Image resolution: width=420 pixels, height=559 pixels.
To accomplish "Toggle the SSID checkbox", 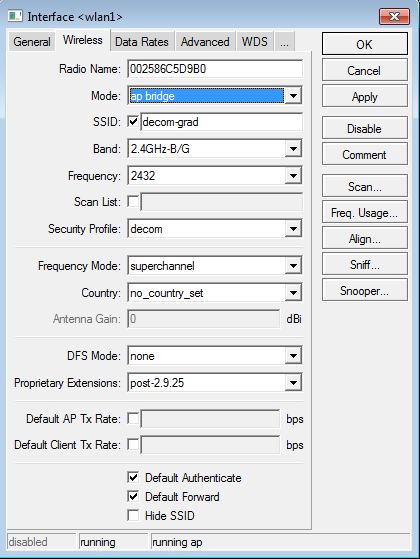I will point(133,122).
